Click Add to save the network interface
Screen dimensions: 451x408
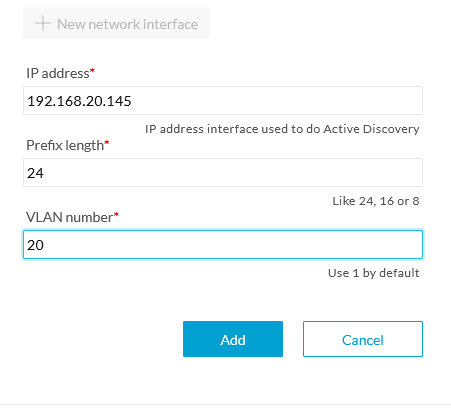click(x=233, y=339)
